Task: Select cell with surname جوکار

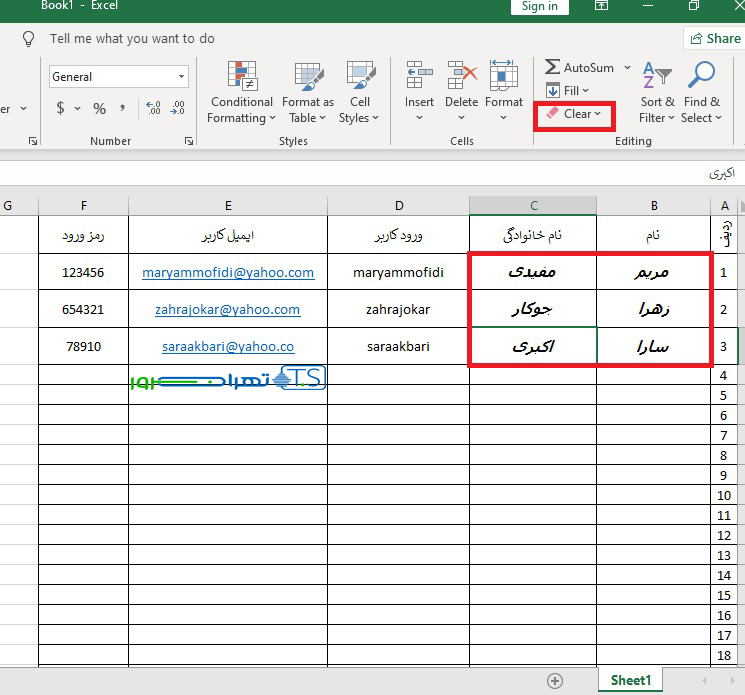Action: (x=533, y=309)
